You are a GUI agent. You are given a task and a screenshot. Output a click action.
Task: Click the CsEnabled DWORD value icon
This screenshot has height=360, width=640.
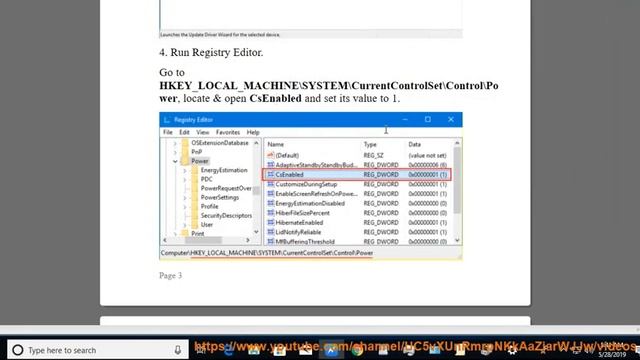(271, 175)
